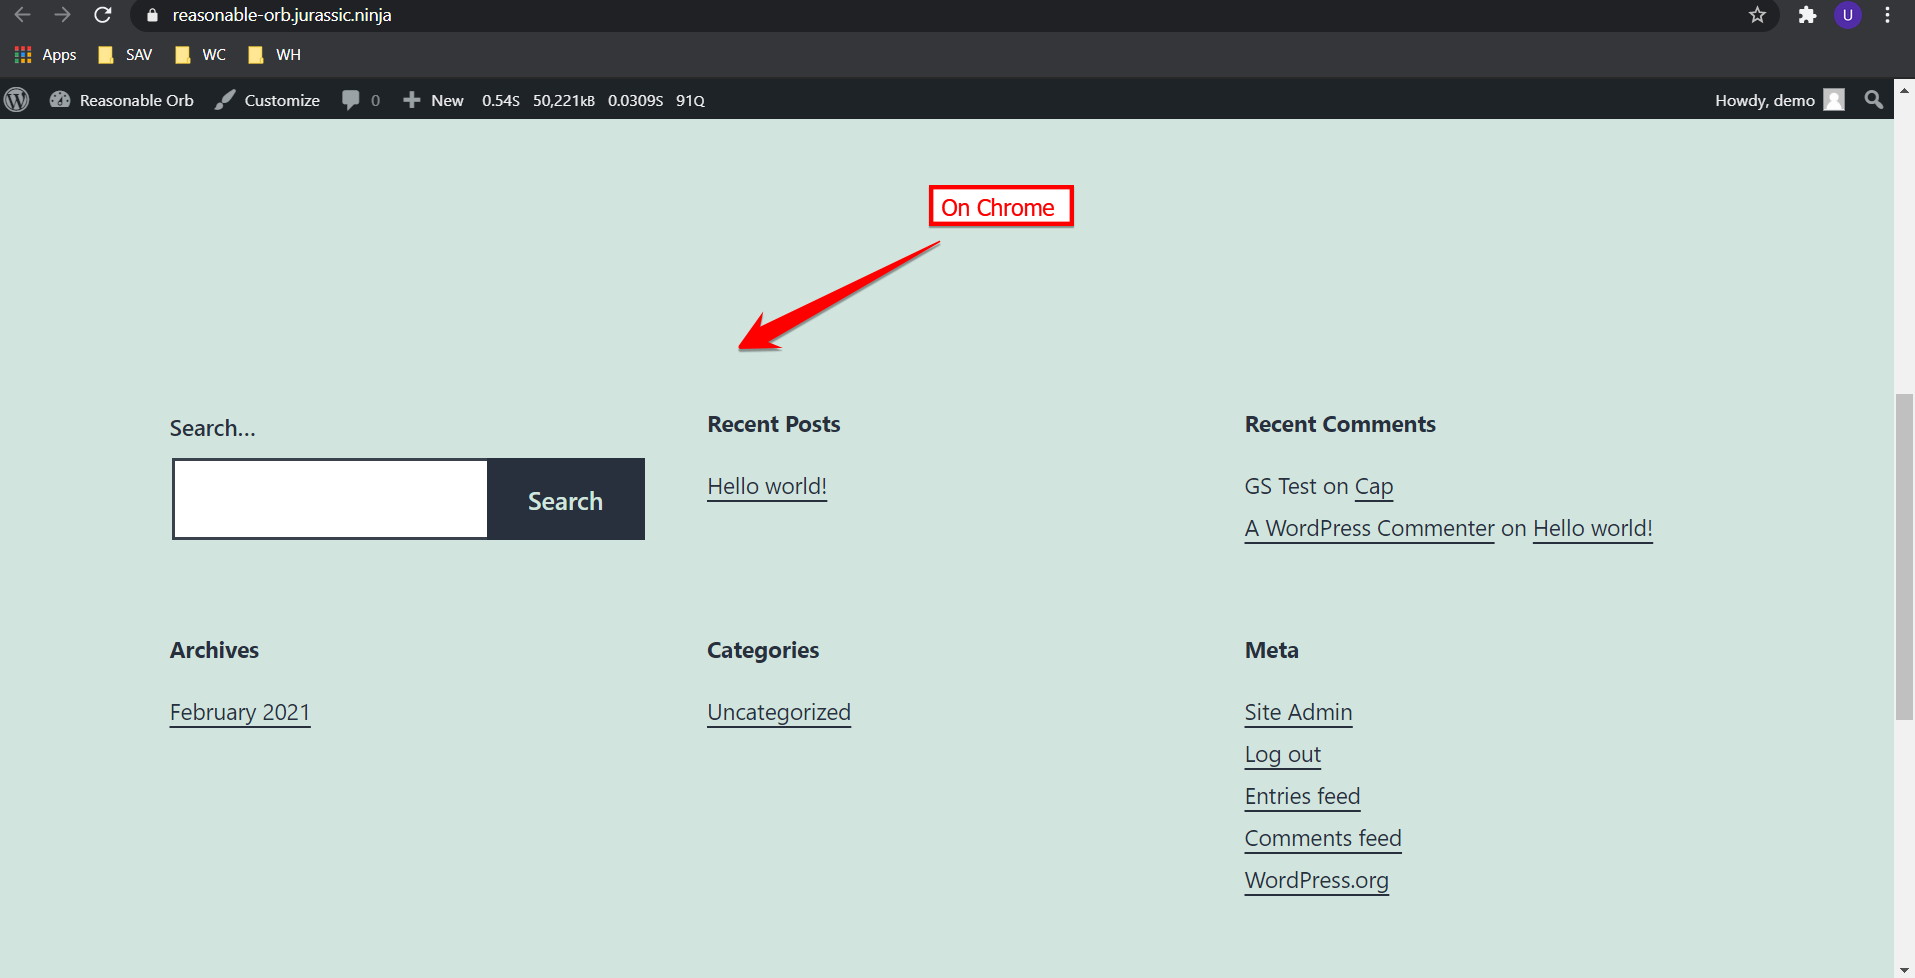
Task: Expand the SAV bookmarks folder
Action: click(x=124, y=54)
